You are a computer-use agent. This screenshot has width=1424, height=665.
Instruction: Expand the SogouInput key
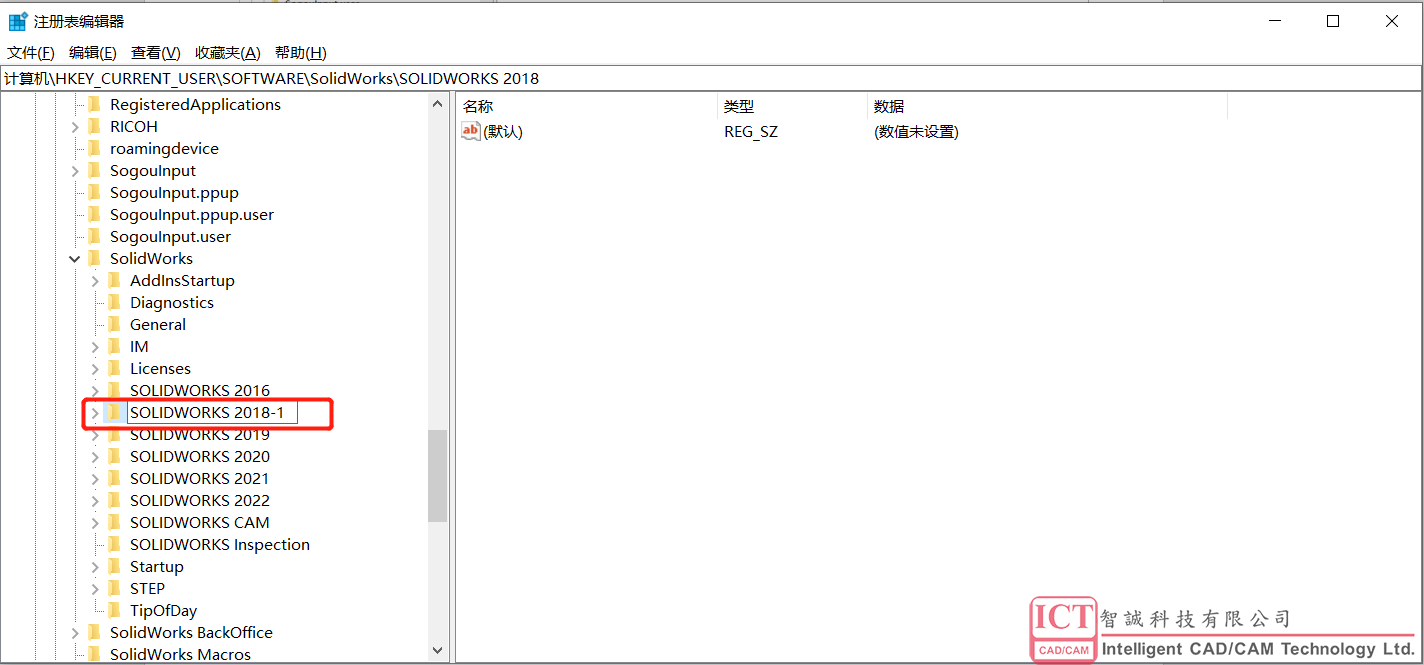[x=75, y=171]
